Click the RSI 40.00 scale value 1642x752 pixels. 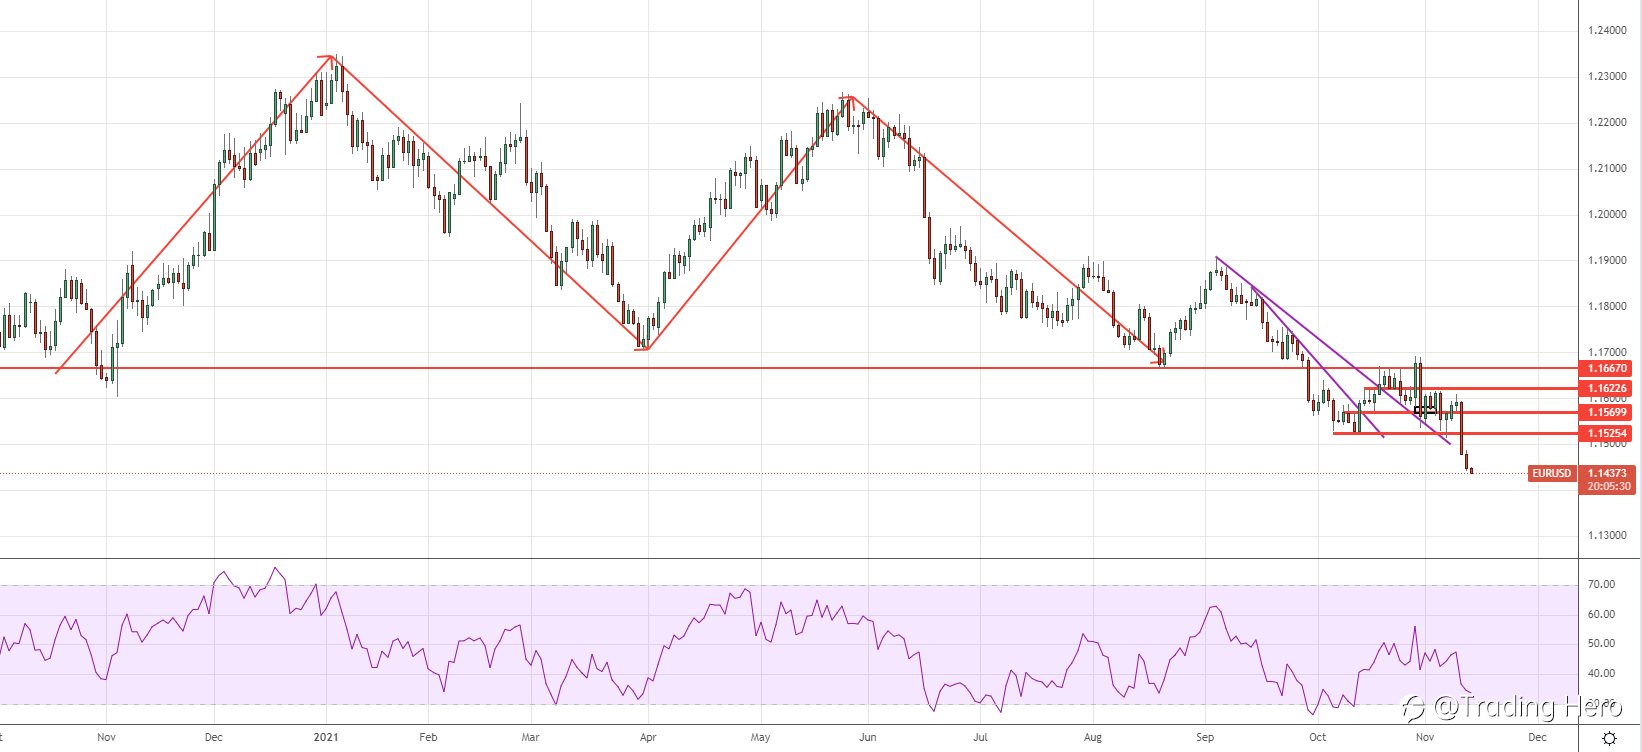tap(1601, 673)
